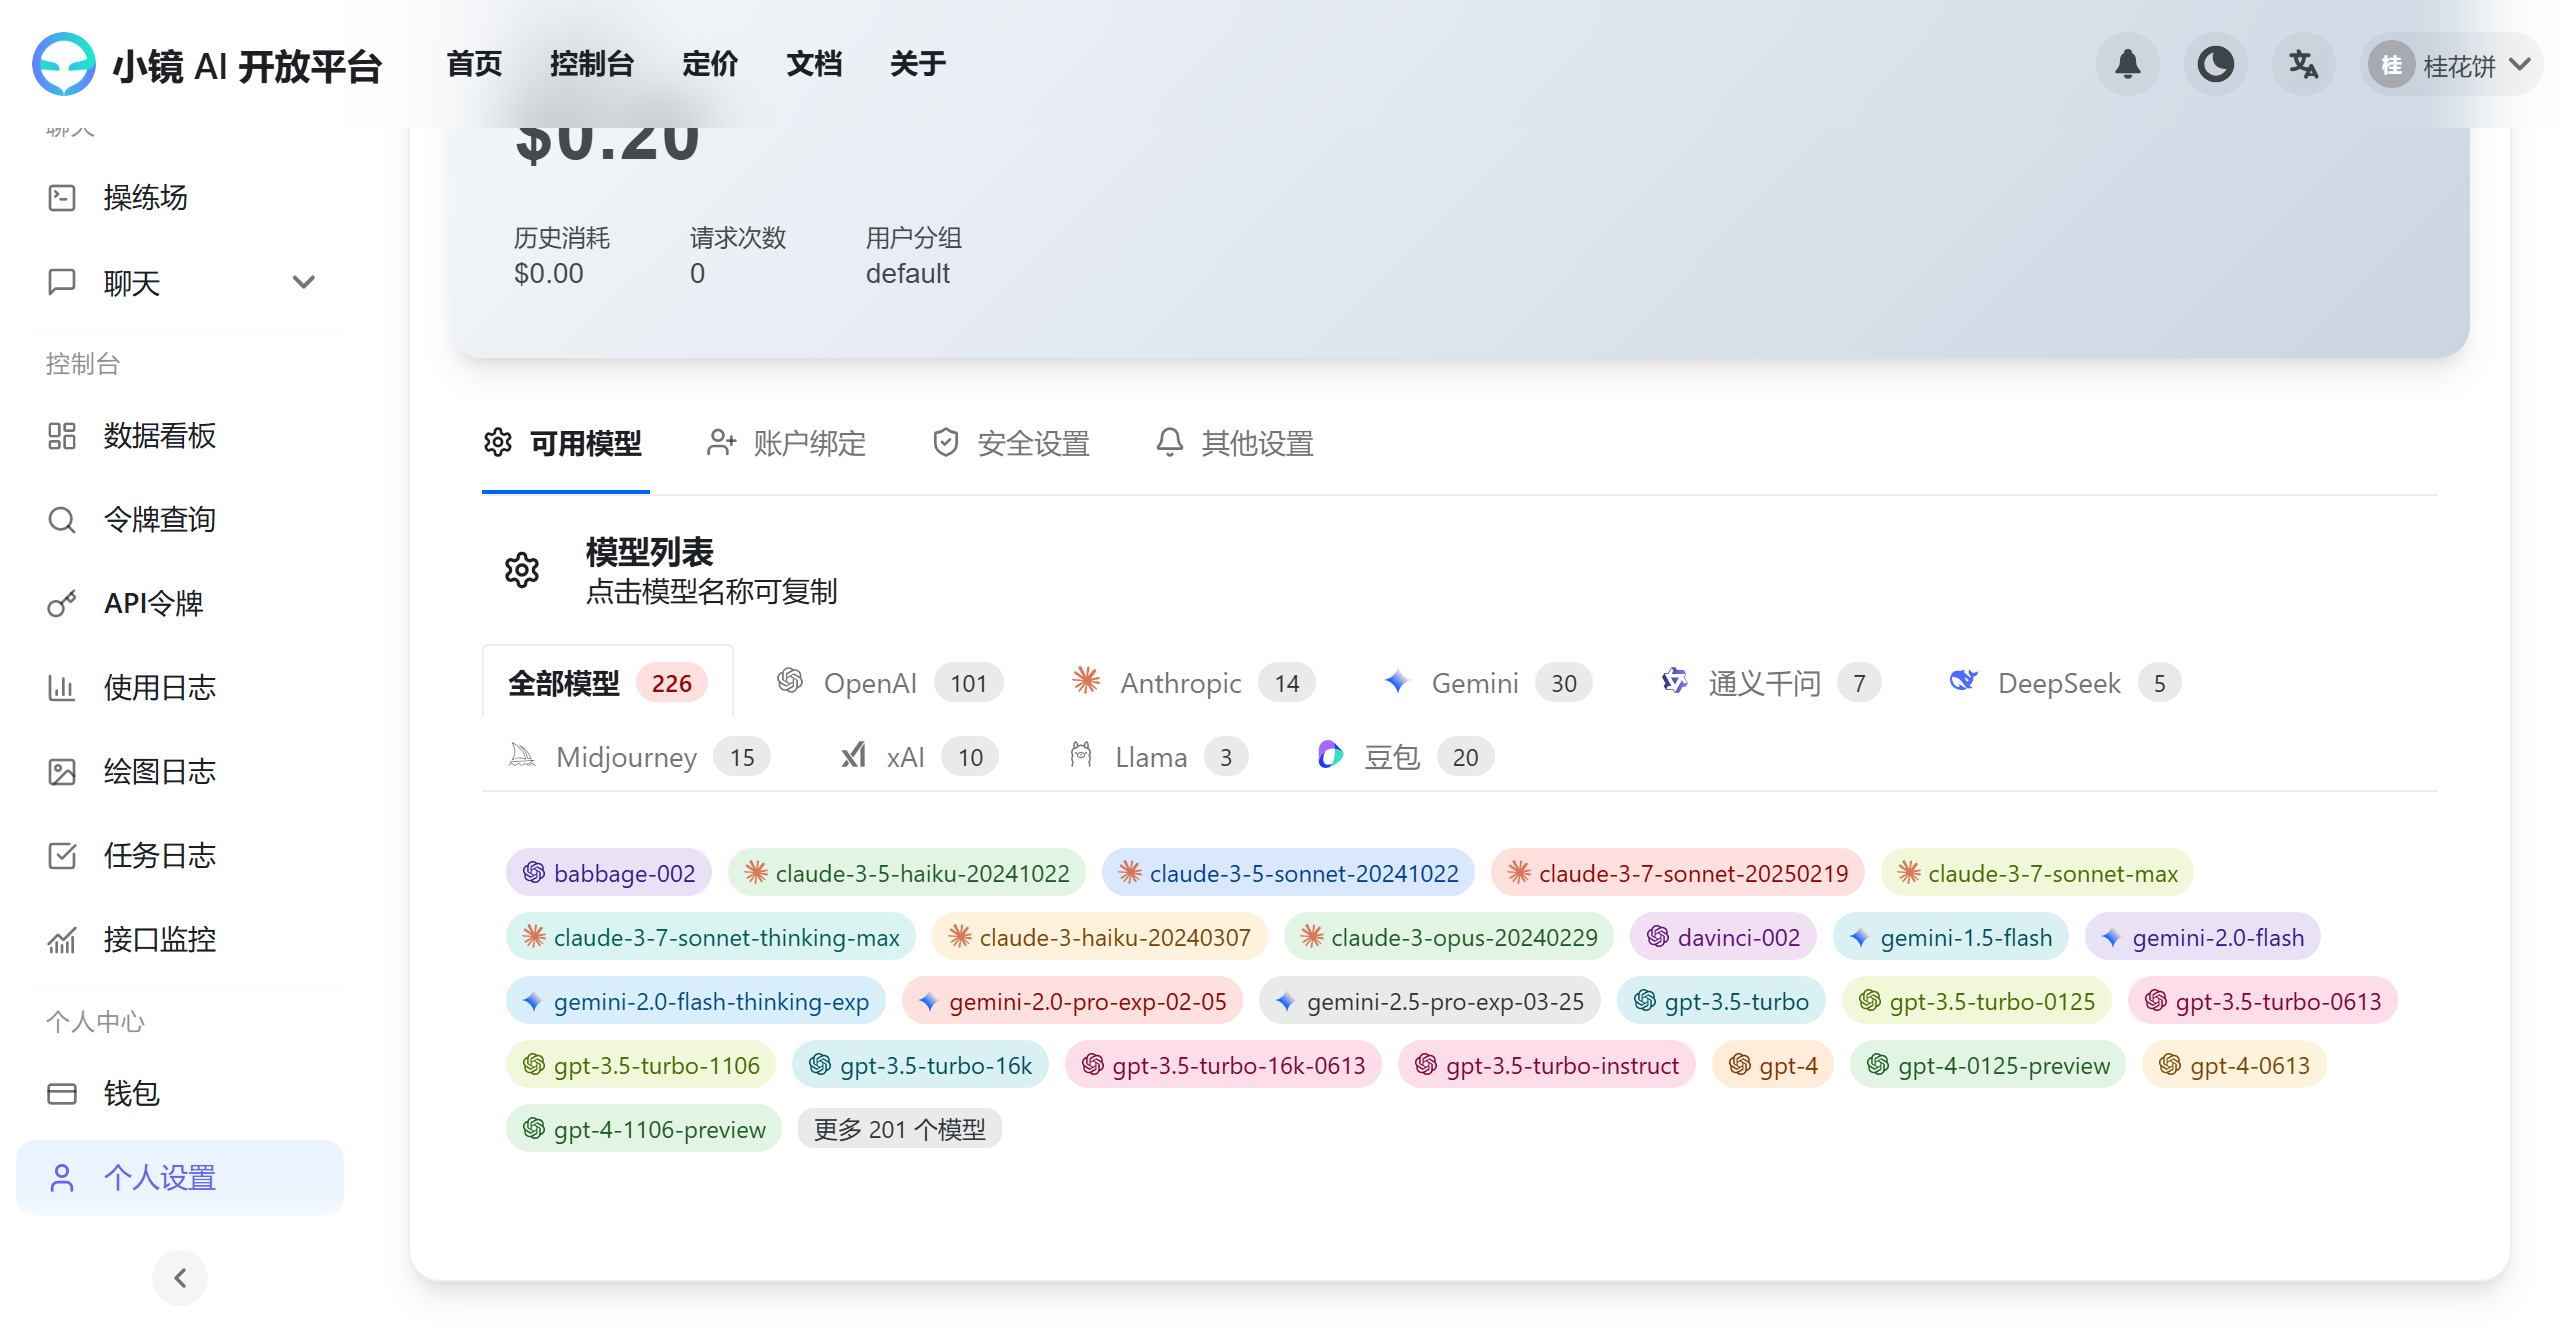Copy gemini-1.5-flash model tag

pos(1951,937)
